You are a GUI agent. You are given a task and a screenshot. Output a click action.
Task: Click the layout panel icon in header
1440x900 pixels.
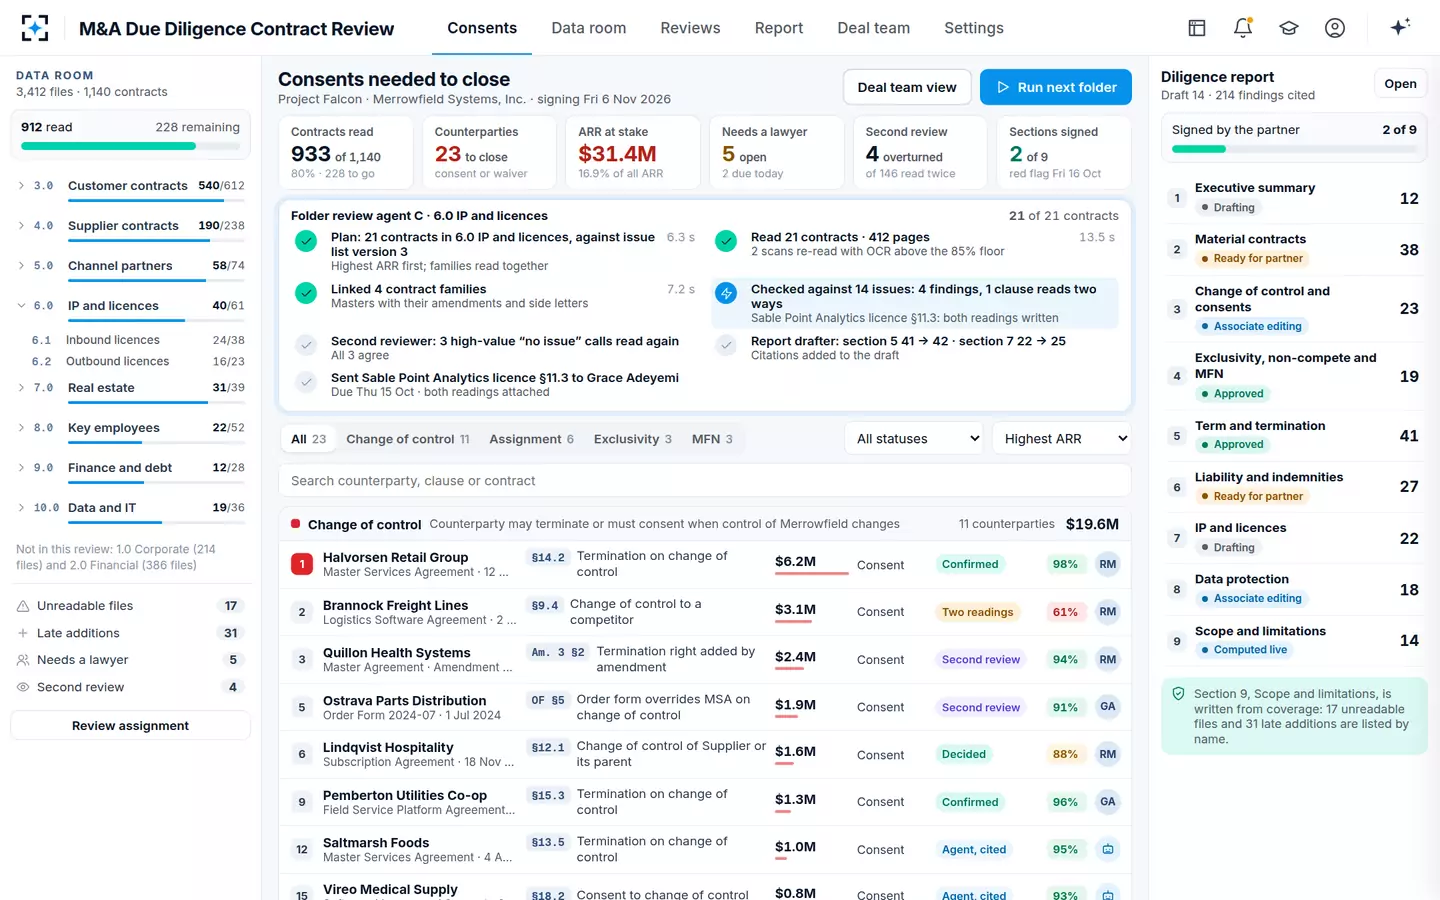coord(1197,28)
